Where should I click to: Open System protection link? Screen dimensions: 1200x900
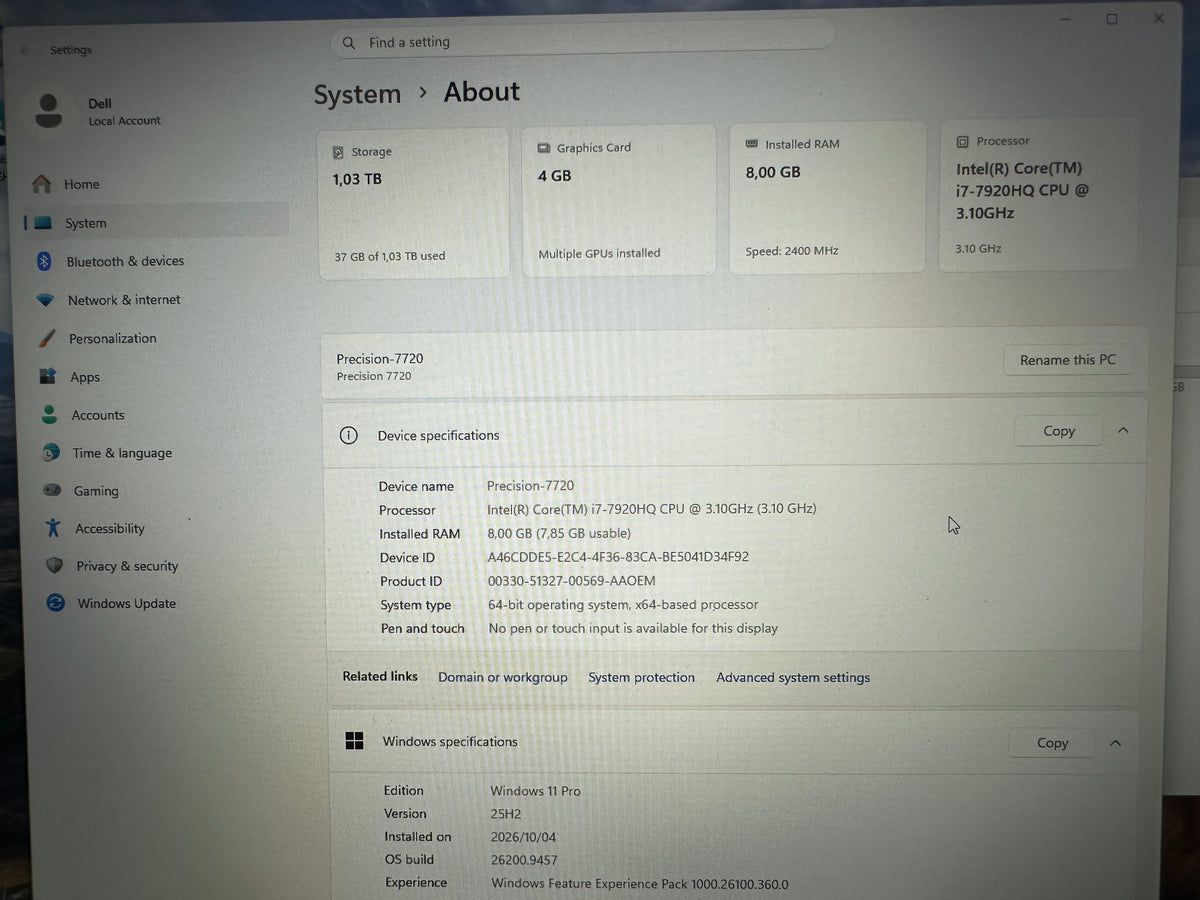point(641,677)
